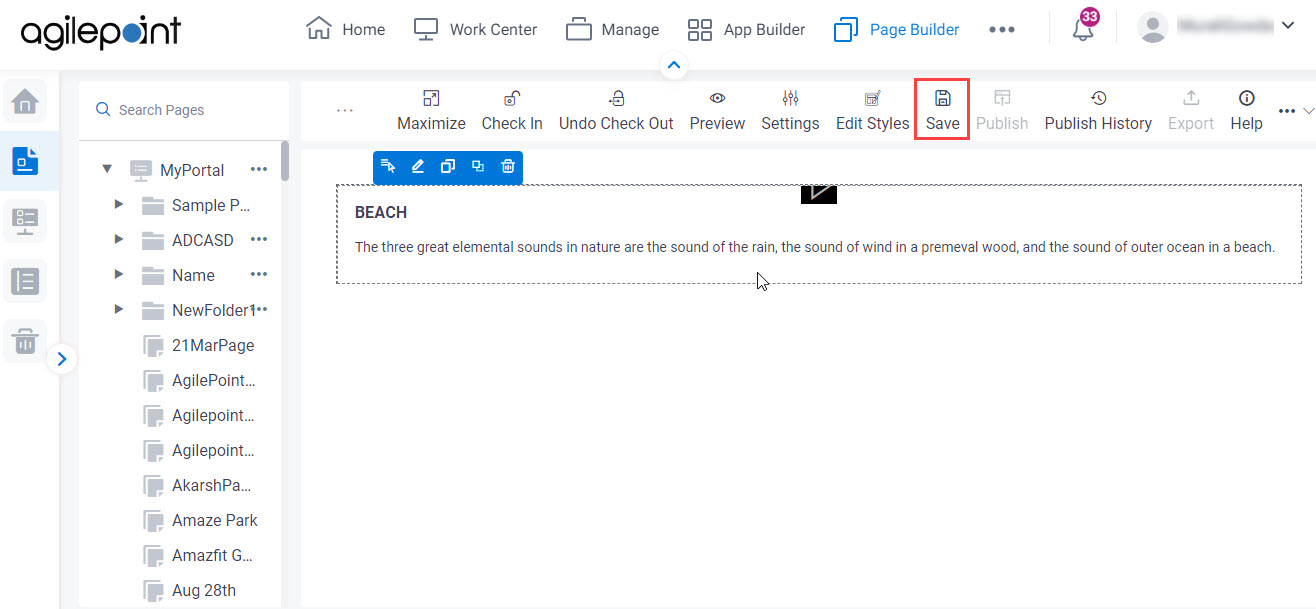This screenshot has width=1316, height=609.
Task: Open the top navigation more ellipsis
Action: click(1002, 30)
